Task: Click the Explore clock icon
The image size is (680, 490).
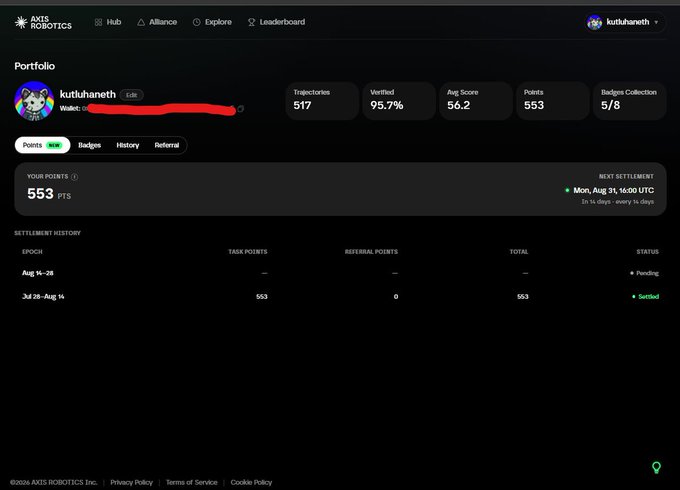Action: coord(196,22)
